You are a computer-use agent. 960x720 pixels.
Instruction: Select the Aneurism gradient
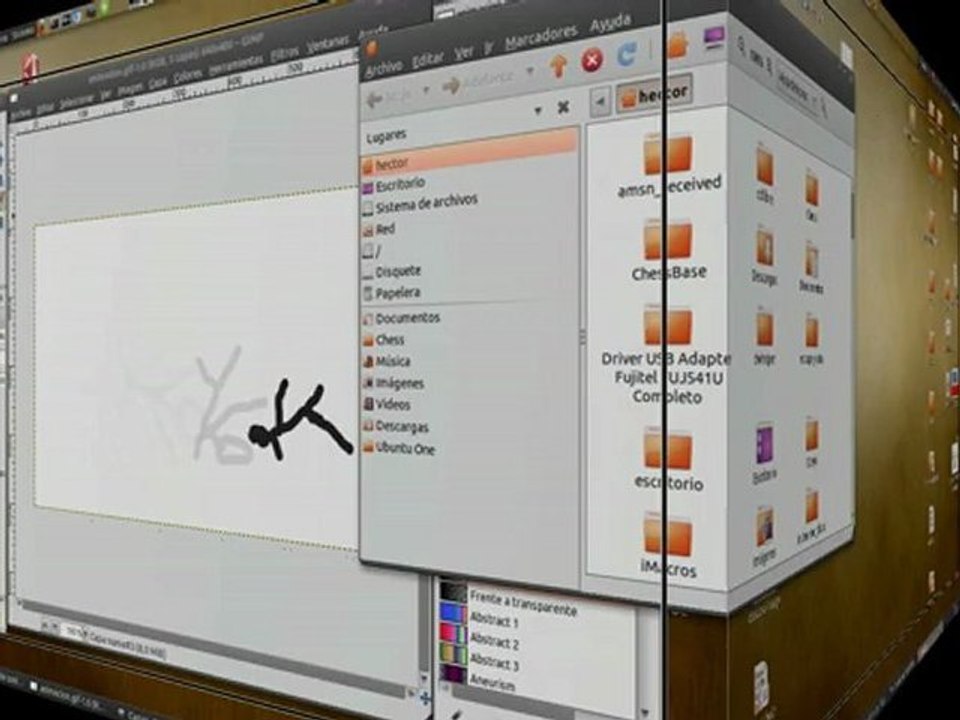(x=479, y=680)
